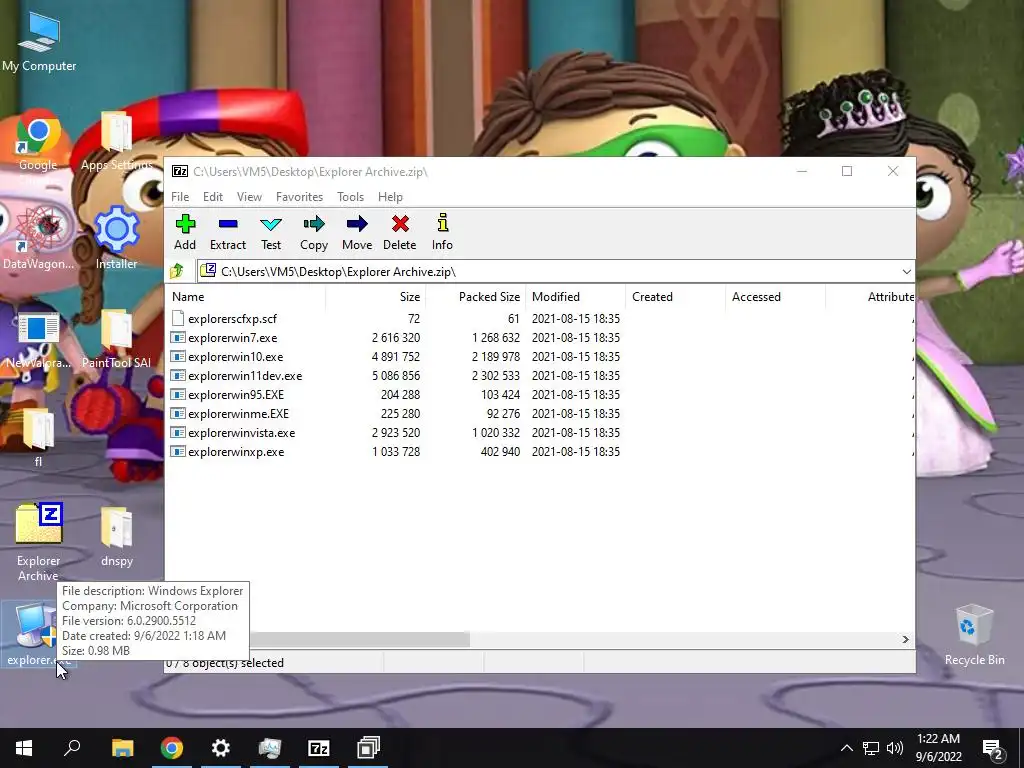Expand the address bar path dropdown
Viewport: 1024px width, 768px height.
tap(906, 272)
